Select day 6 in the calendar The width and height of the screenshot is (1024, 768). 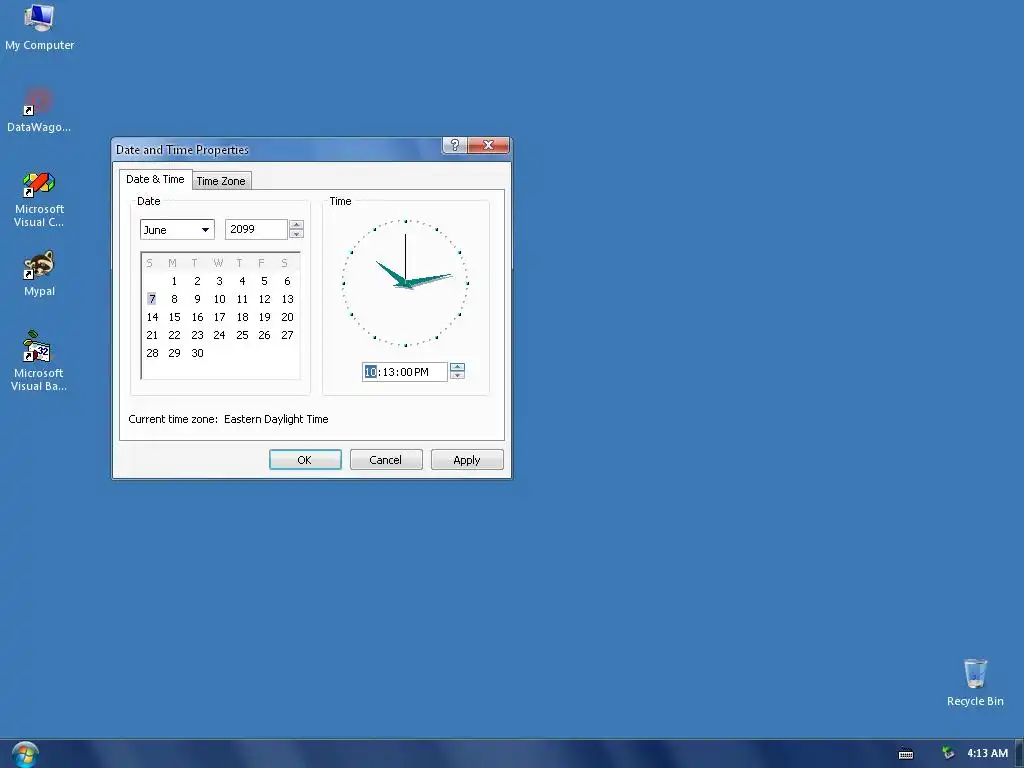click(x=287, y=281)
